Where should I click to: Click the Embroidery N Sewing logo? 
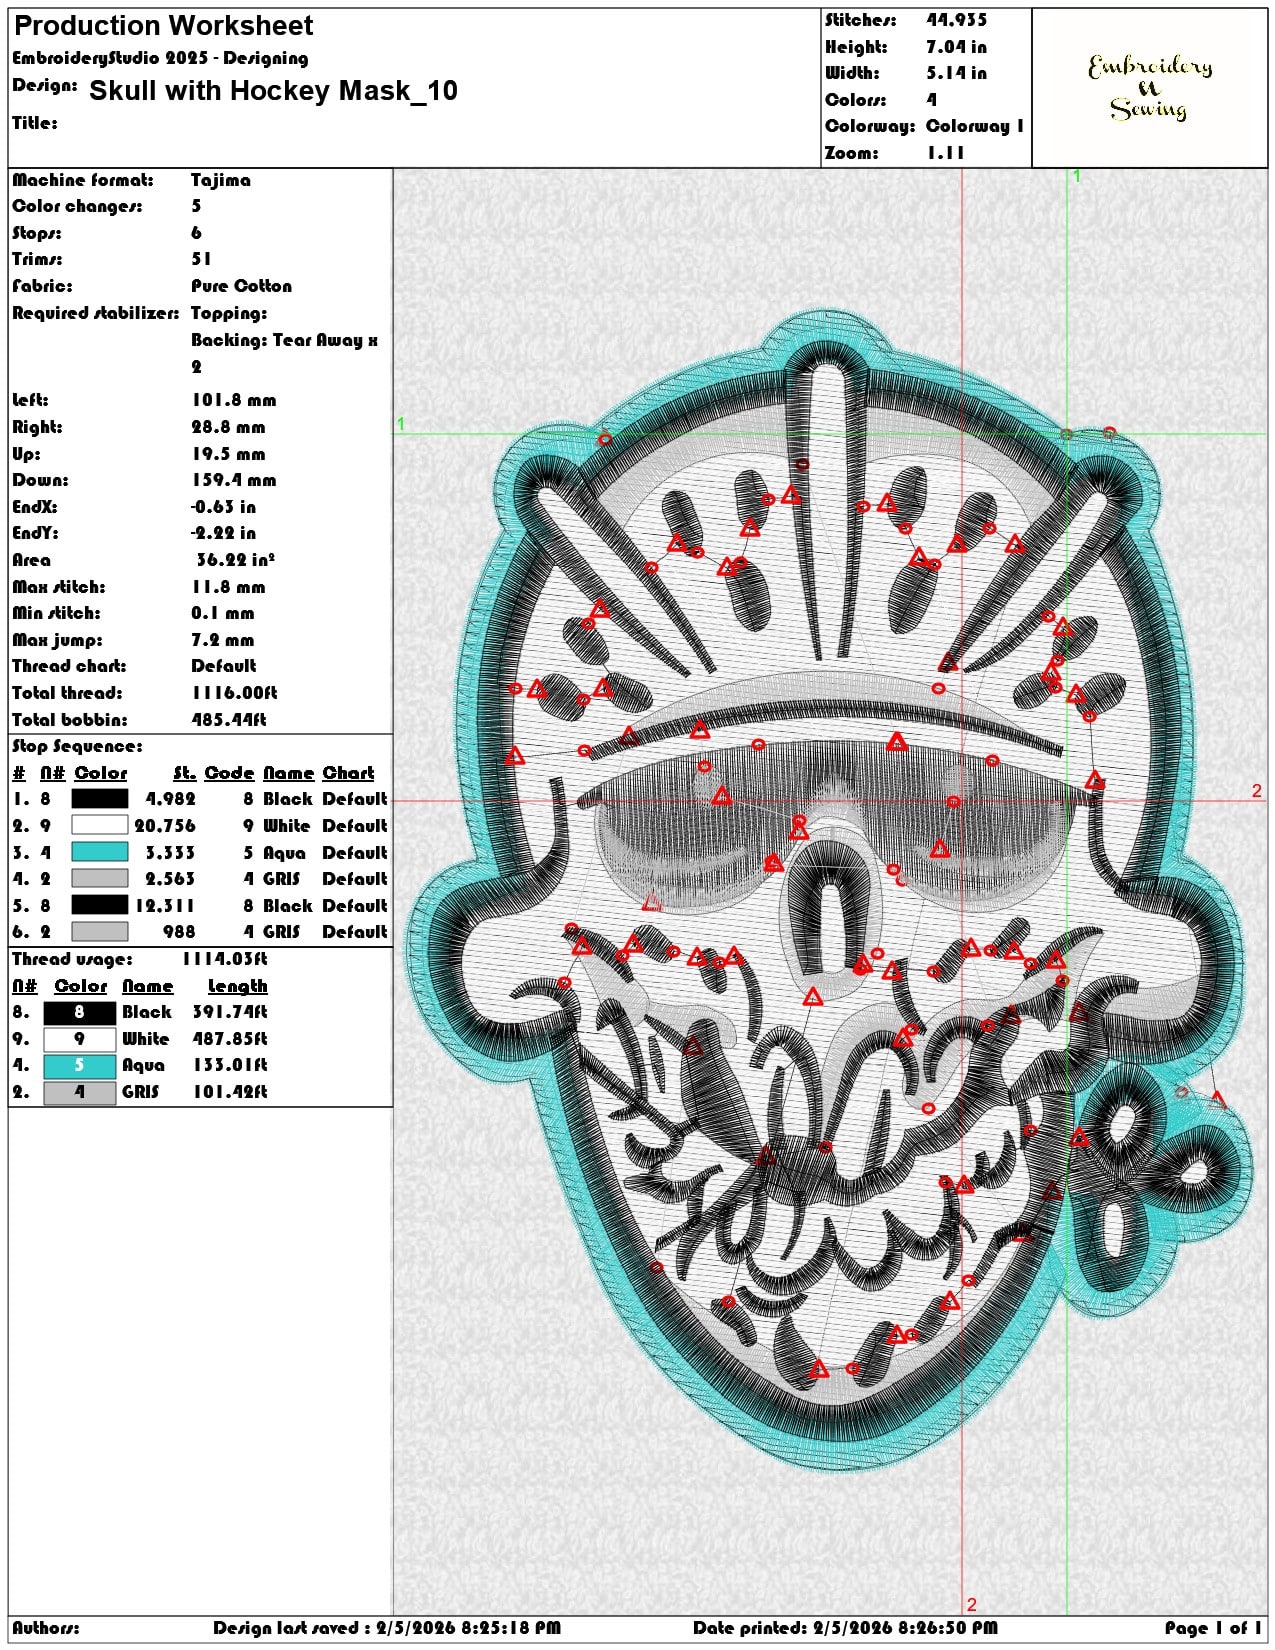(1150, 88)
